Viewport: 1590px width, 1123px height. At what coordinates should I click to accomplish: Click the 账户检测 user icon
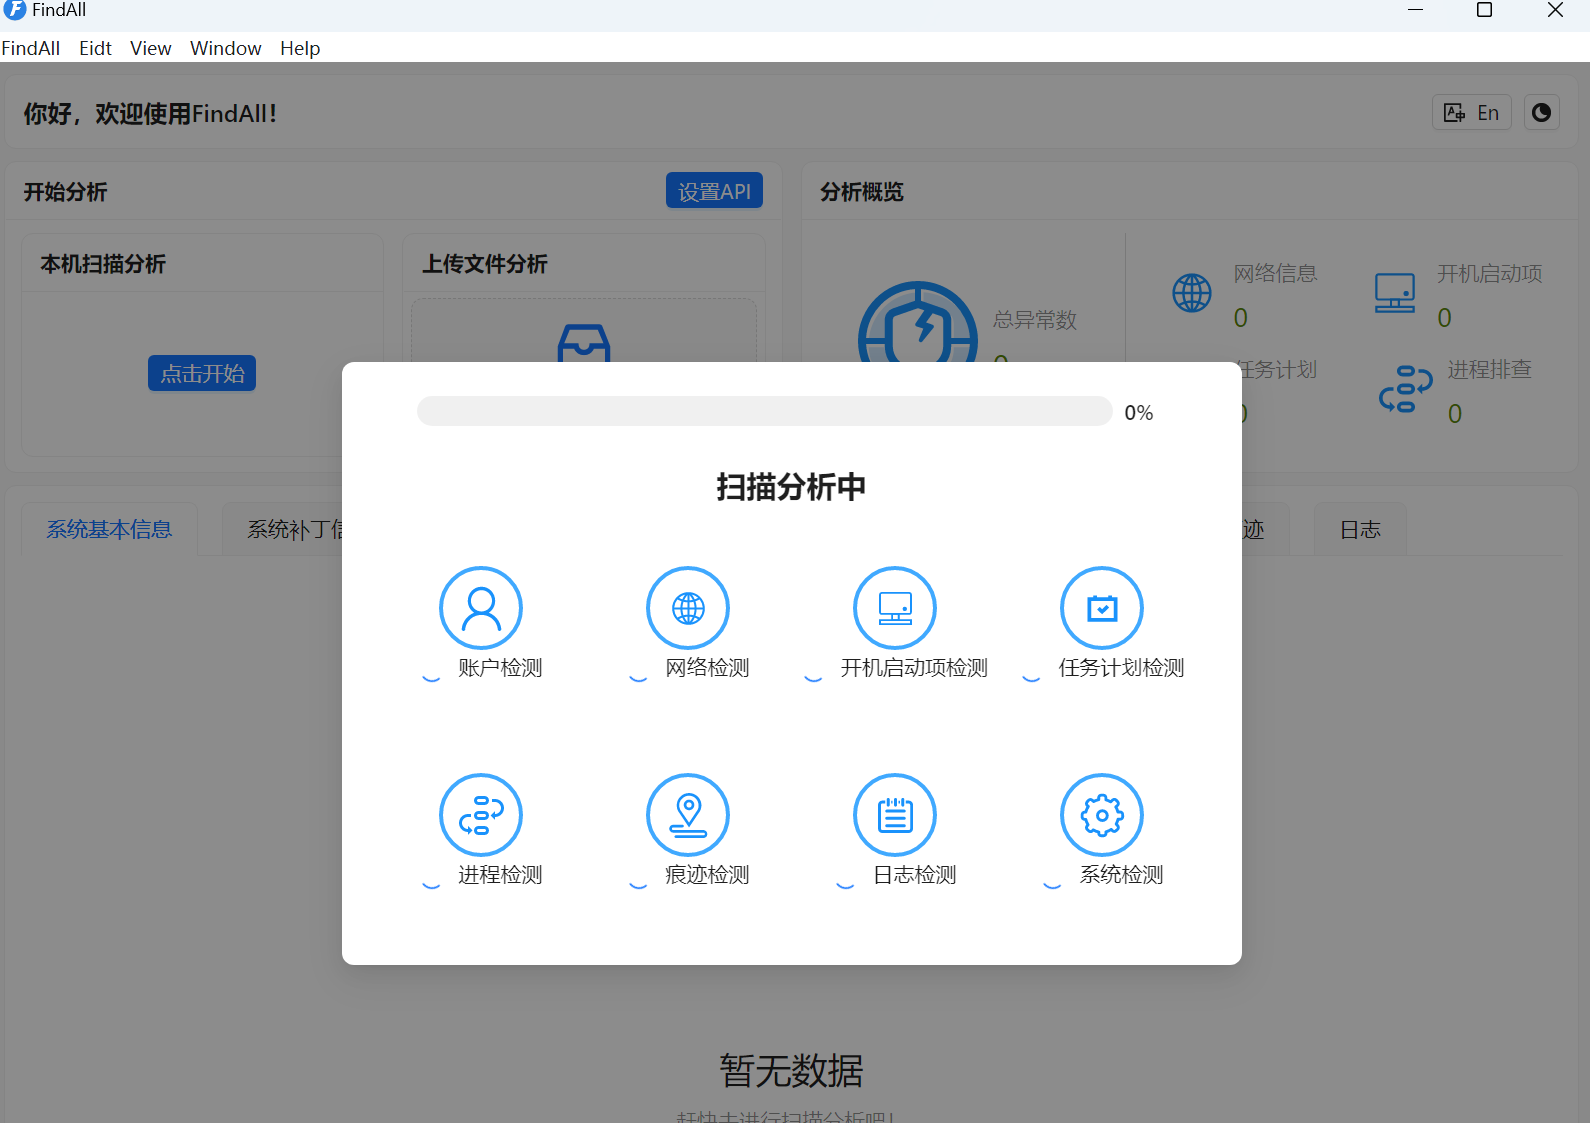(x=481, y=608)
